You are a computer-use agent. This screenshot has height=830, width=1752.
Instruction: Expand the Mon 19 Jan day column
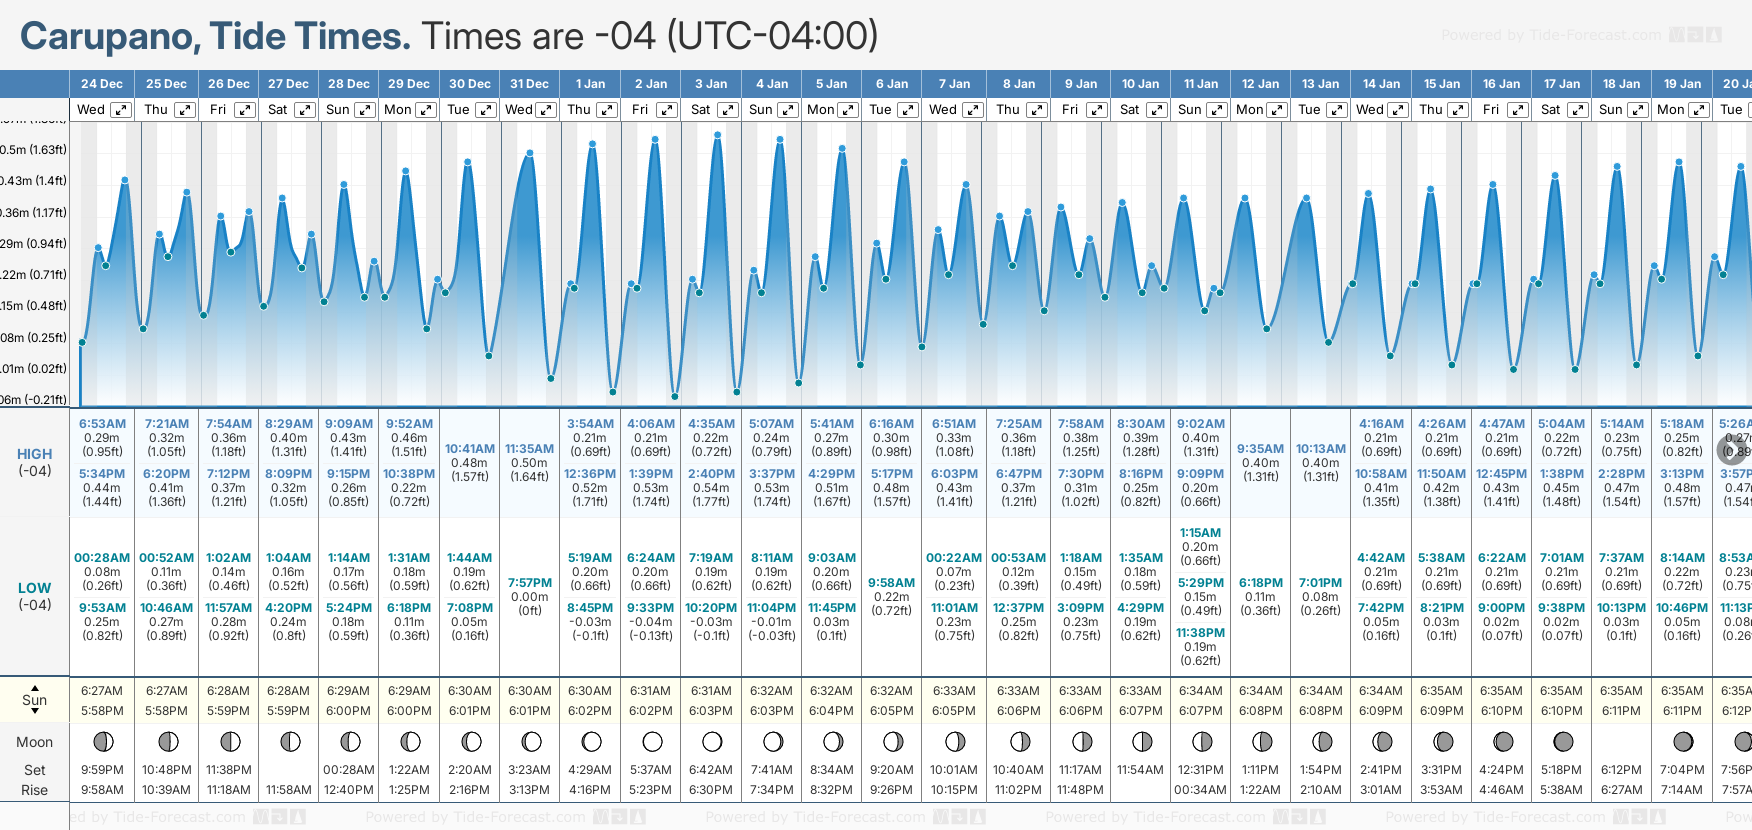pyautogui.click(x=1699, y=110)
